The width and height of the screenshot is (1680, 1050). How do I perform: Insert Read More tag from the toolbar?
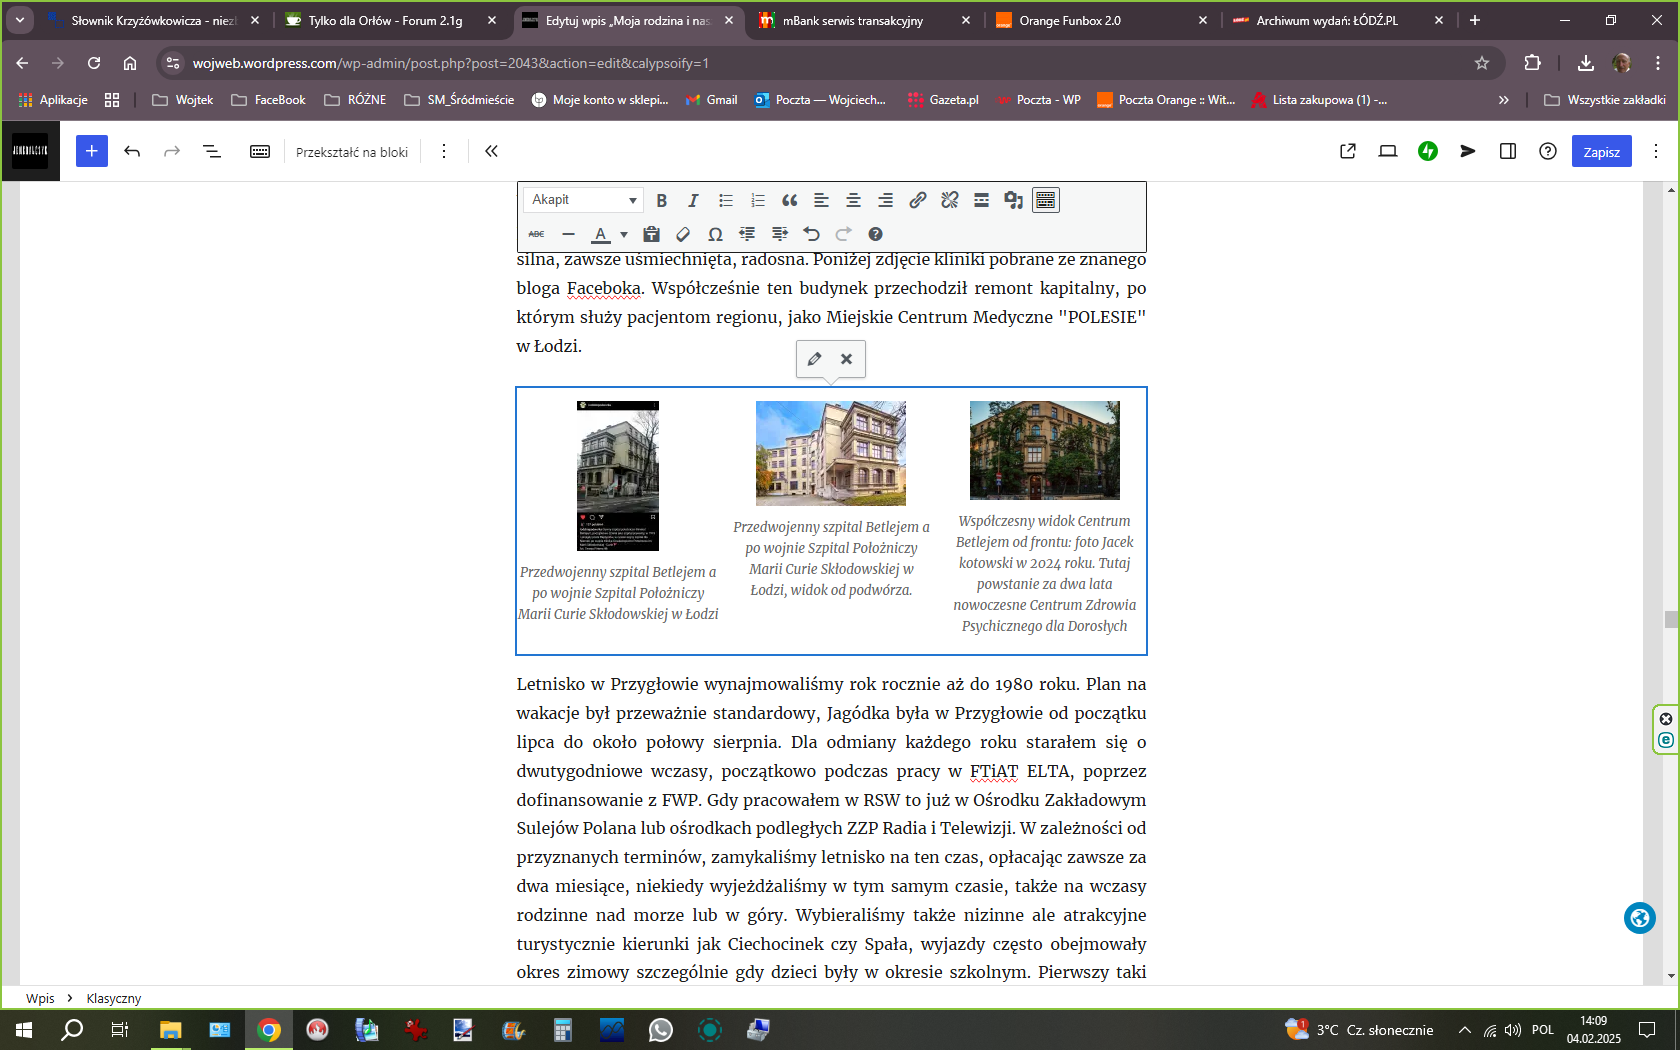pos(981,200)
